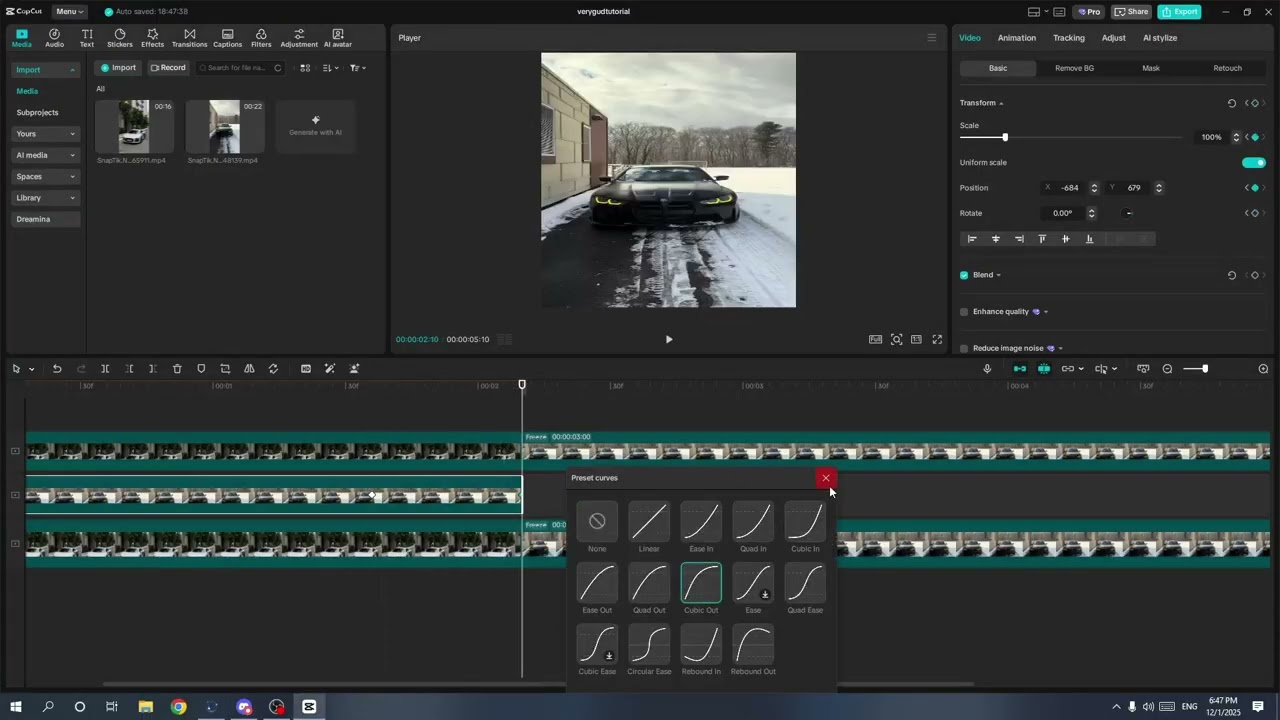Open the Captions panel

point(227,38)
